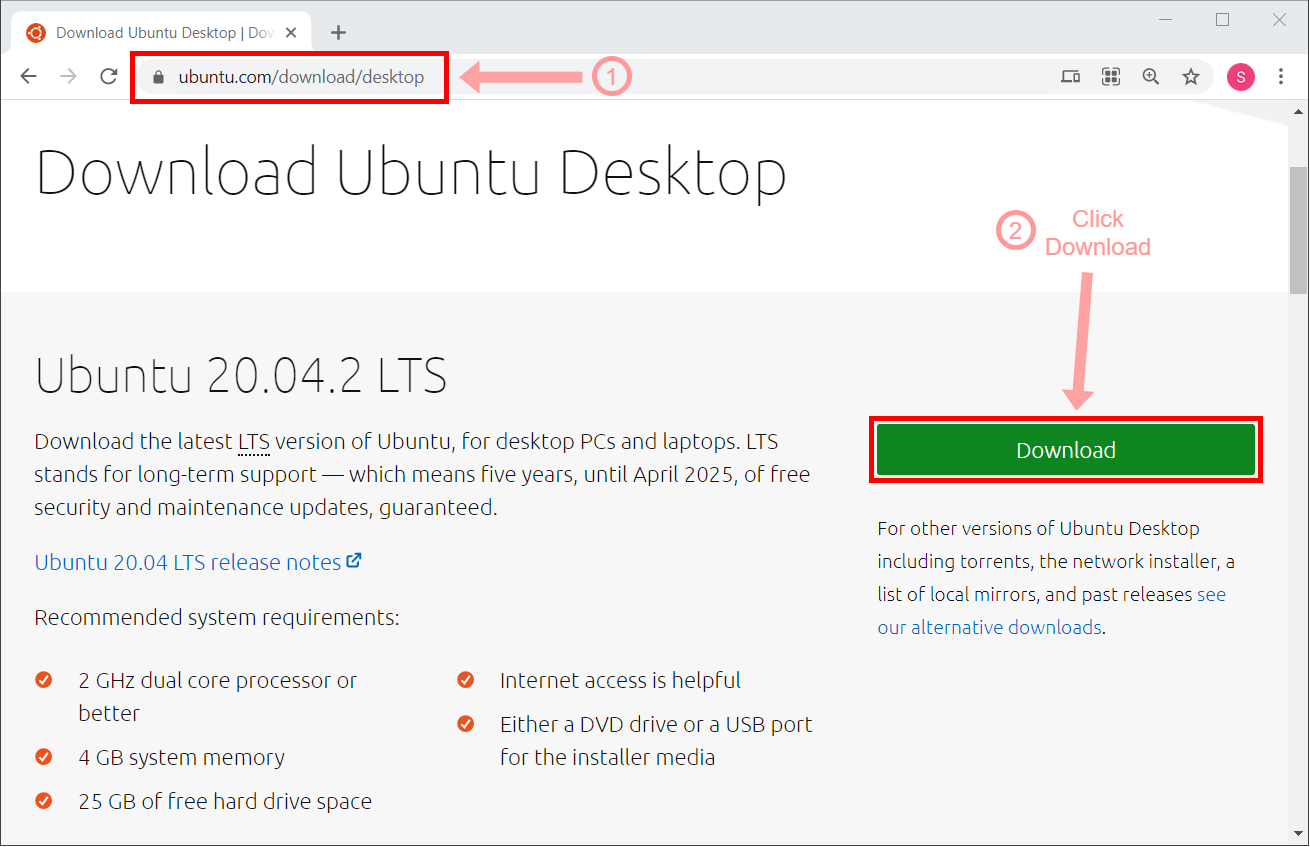This screenshot has width=1310, height=847.
Task: Open Chrome's three-dot menu
Action: [1281, 76]
